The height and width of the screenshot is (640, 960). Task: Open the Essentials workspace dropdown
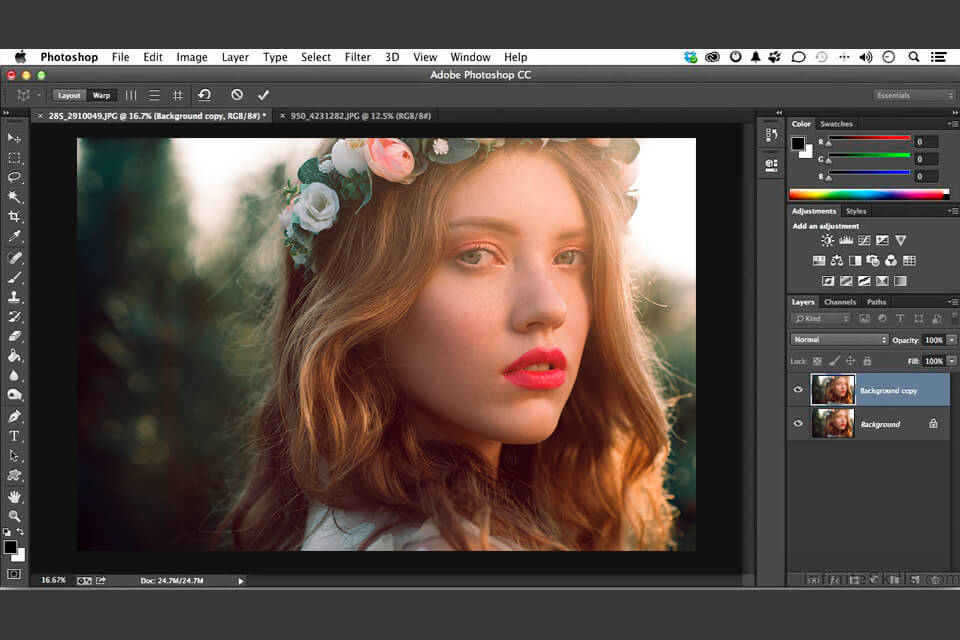914,95
